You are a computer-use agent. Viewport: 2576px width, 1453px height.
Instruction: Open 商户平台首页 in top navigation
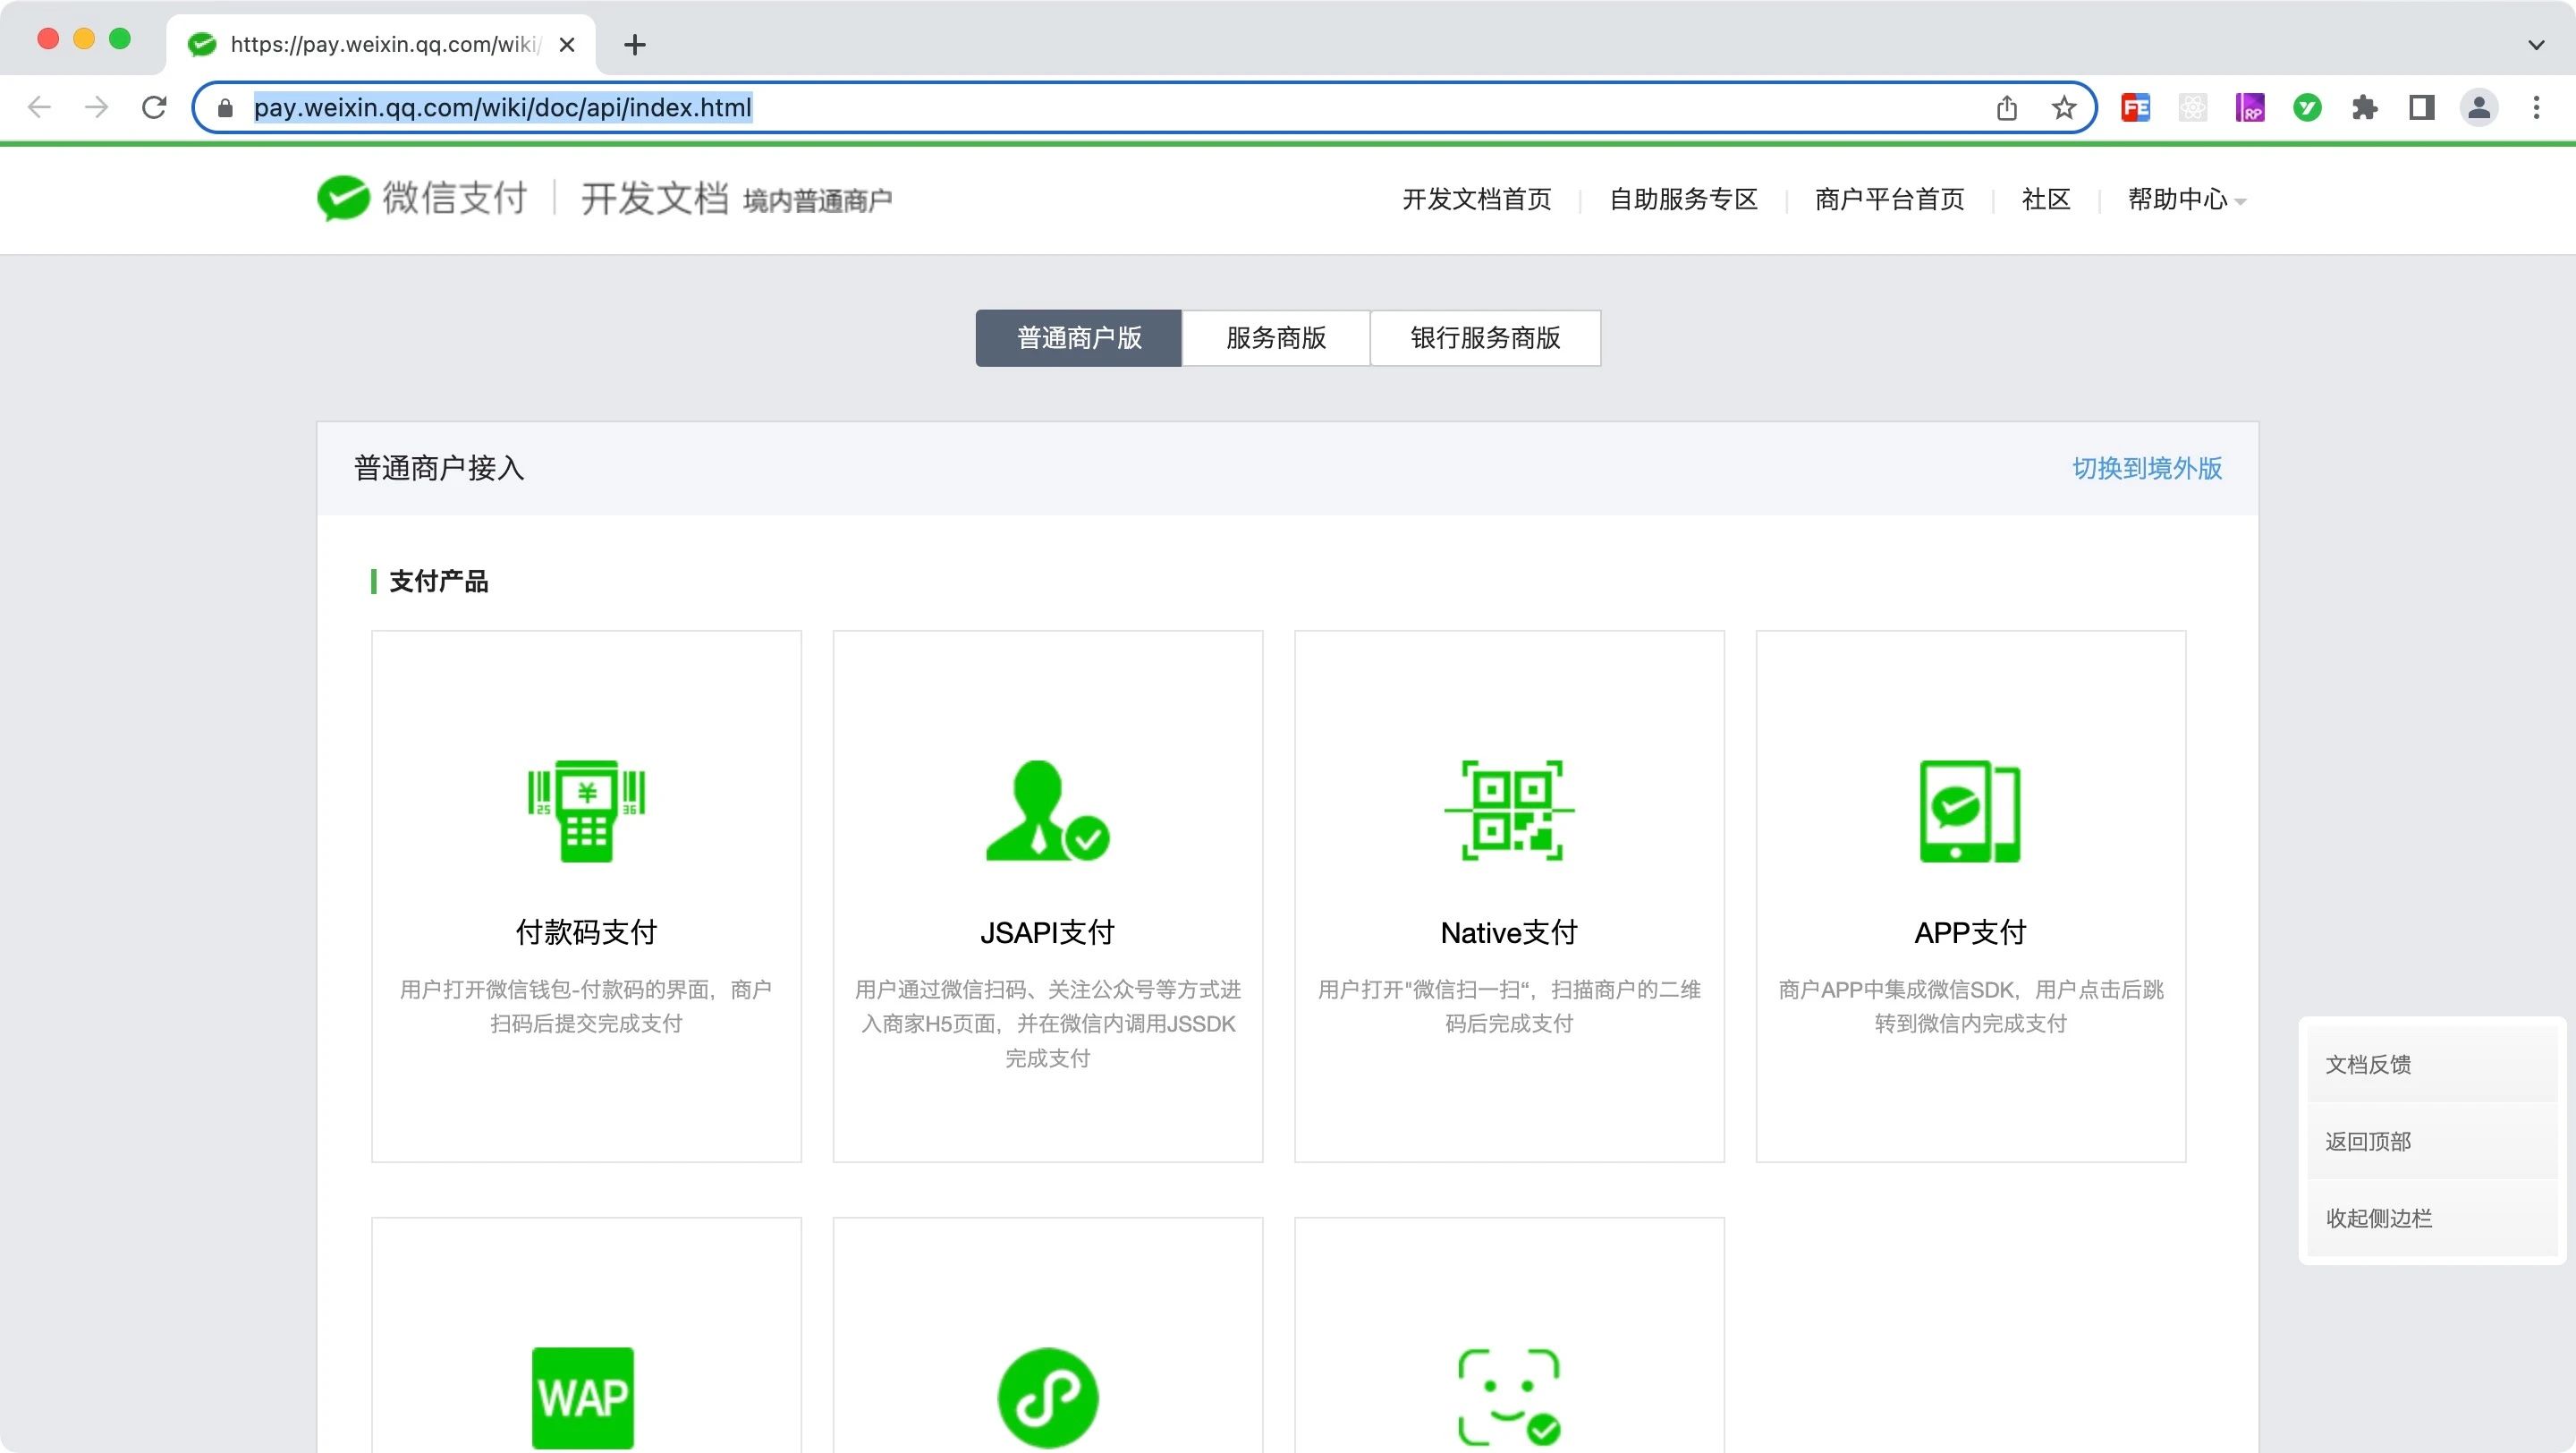(x=1889, y=199)
